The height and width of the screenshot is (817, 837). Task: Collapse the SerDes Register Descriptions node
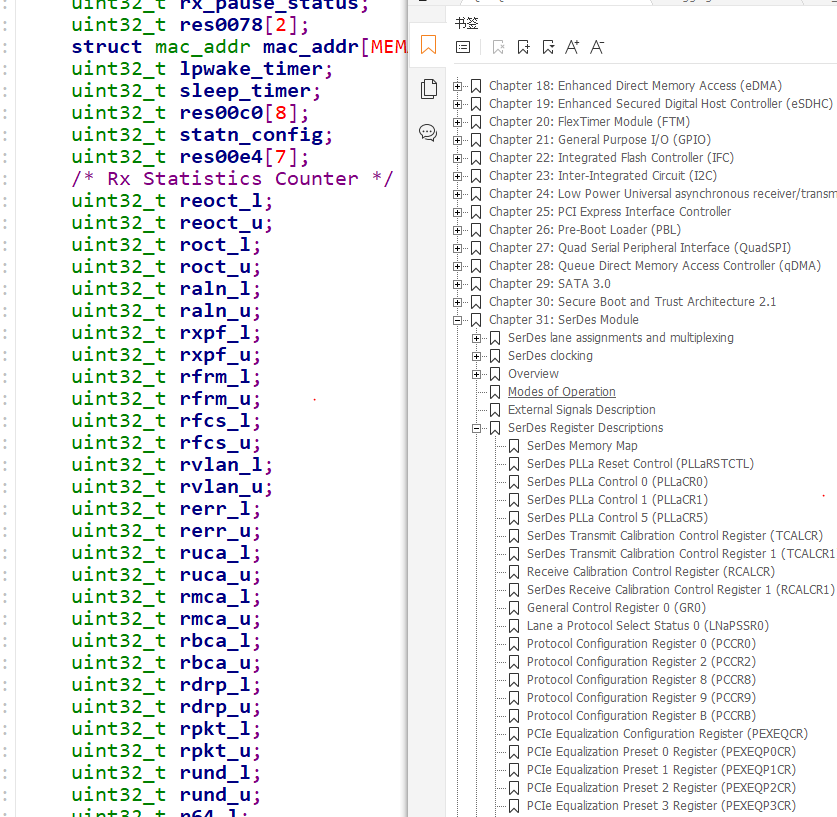tap(476, 427)
